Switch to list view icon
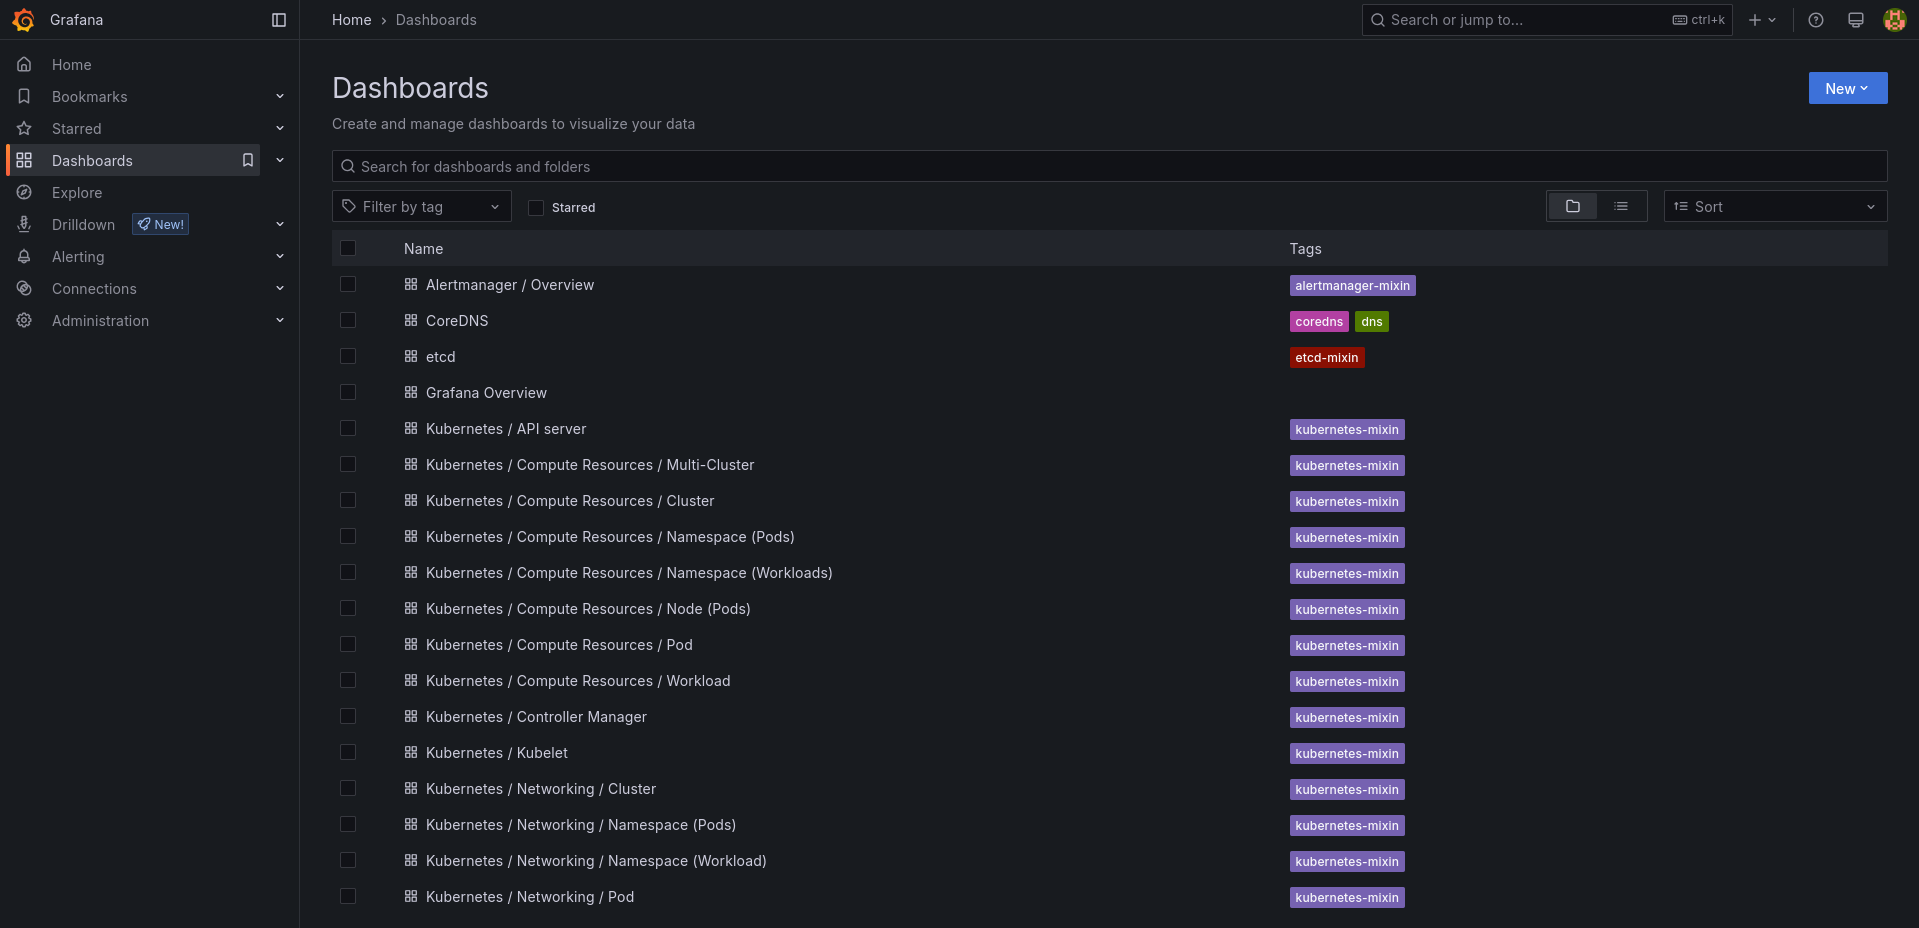Viewport: 1919px width, 928px height. click(x=1621, y=206)
